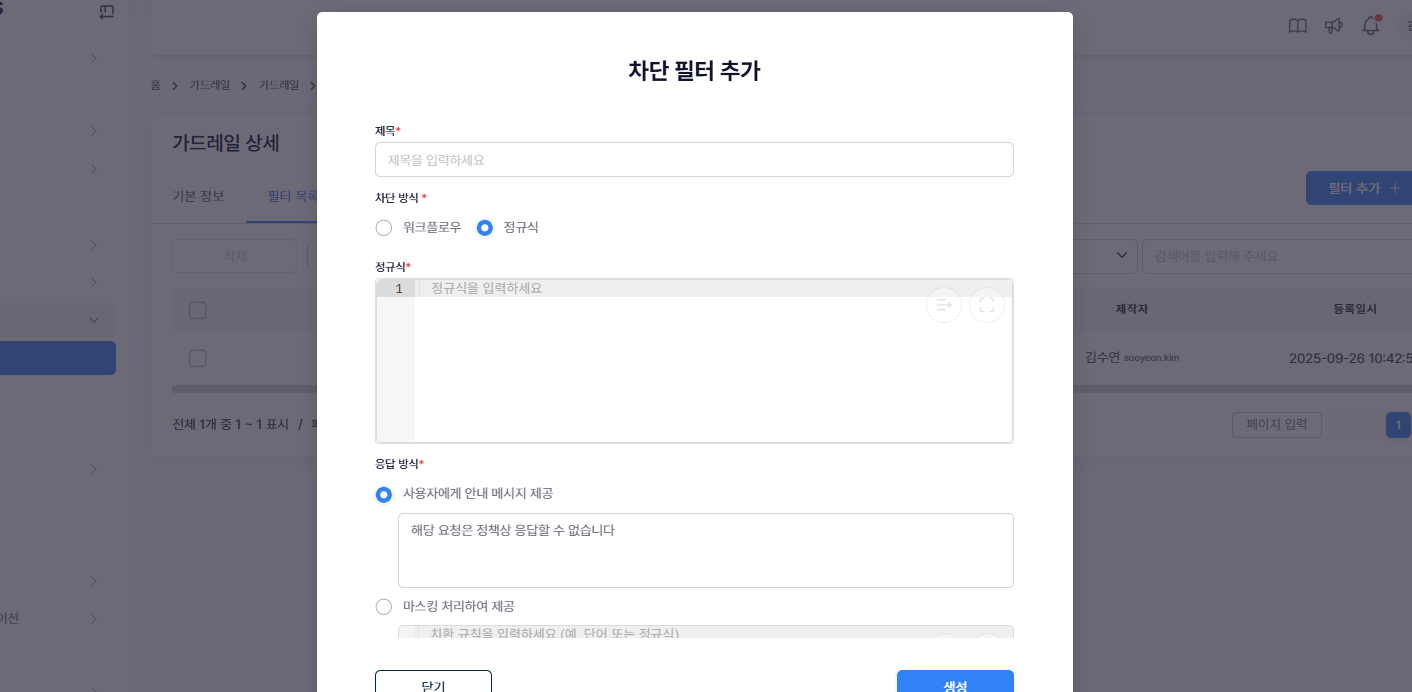Collapse the expanded sidebar menu chevron
1412x692 pixels.
[95, 320]
